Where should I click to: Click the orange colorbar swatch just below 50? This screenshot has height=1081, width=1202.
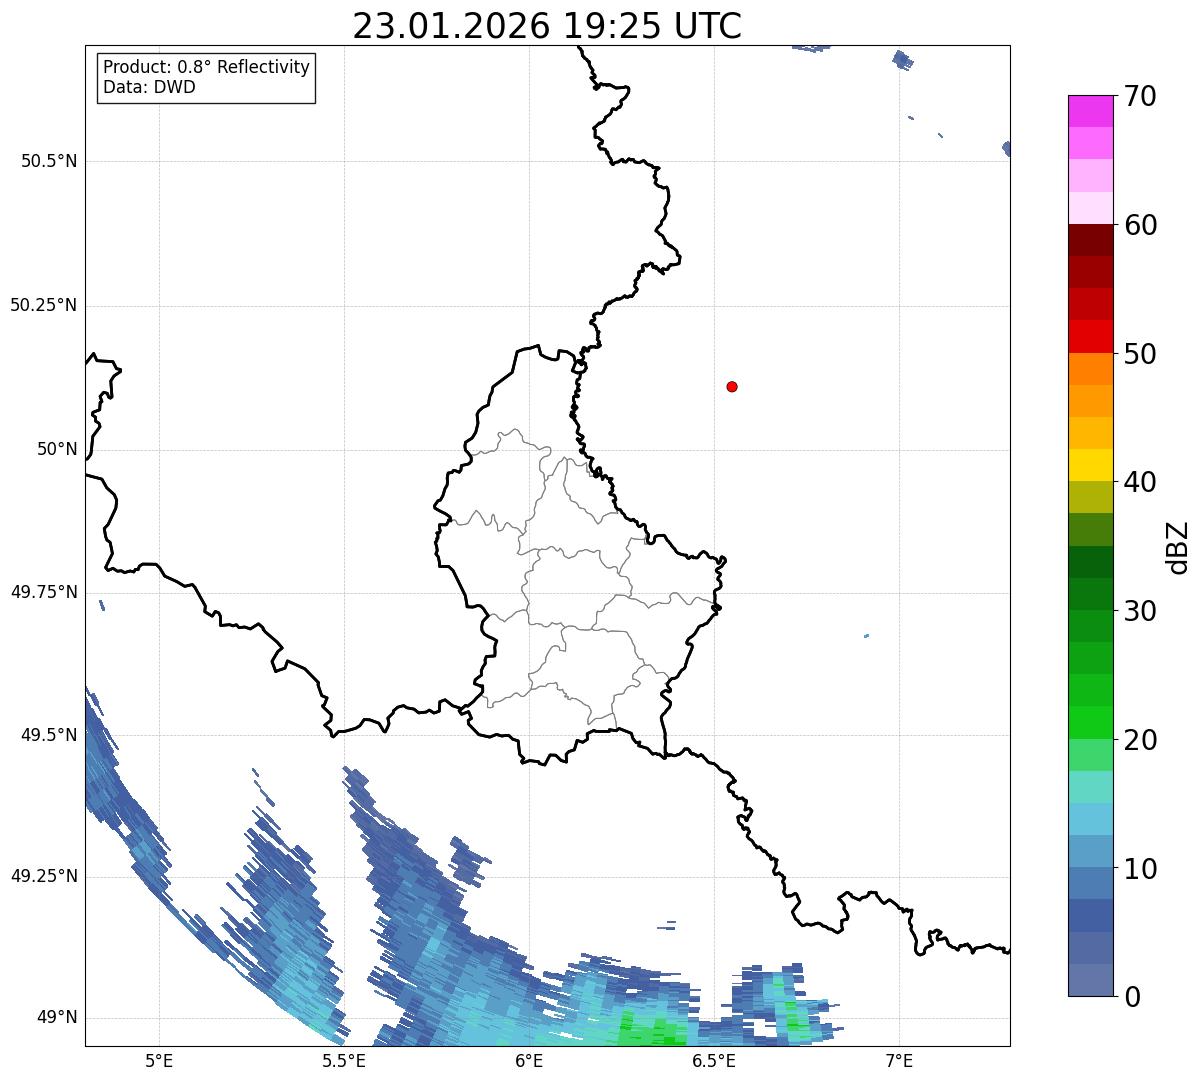tap(1090, 369)
